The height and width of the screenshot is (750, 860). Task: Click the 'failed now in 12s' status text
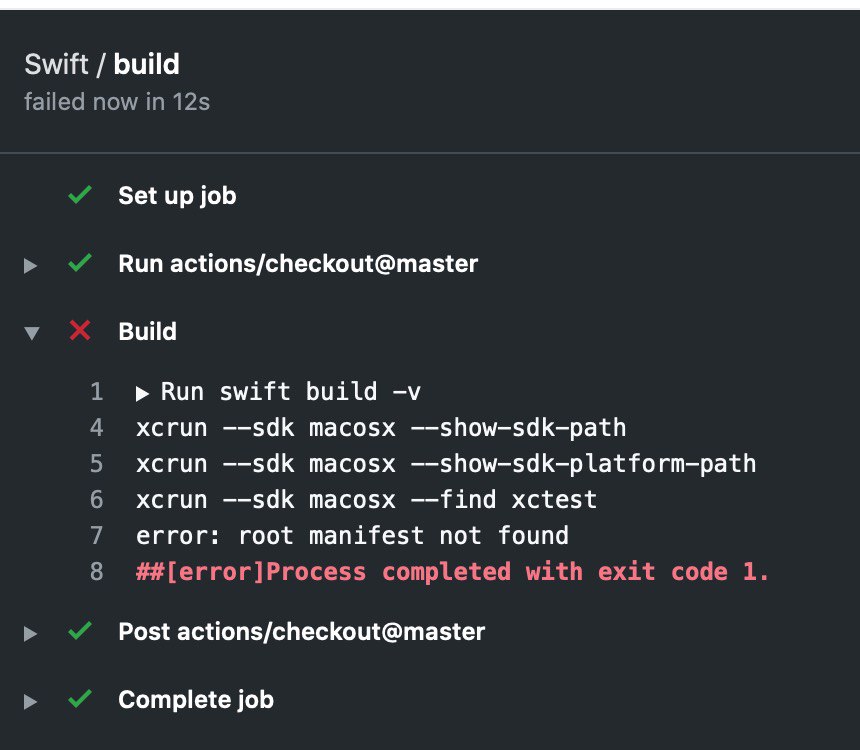tap(117, 102)
